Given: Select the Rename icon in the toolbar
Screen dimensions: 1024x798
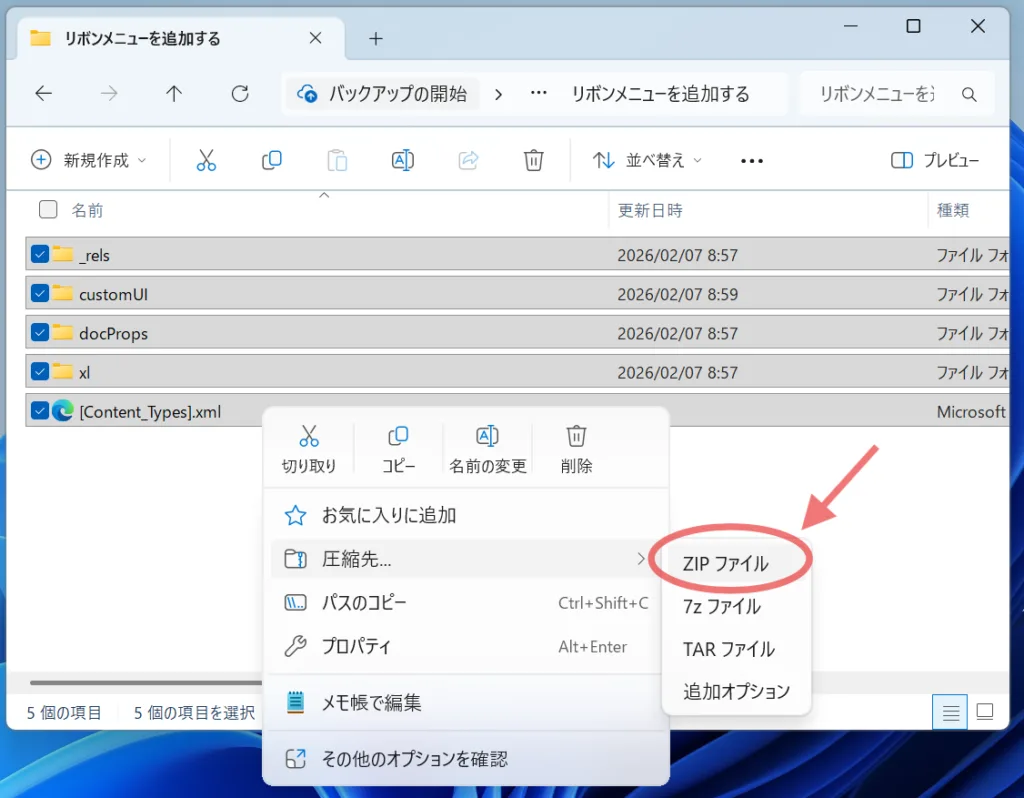Looking at the screenshot, I should pos(402,160).
